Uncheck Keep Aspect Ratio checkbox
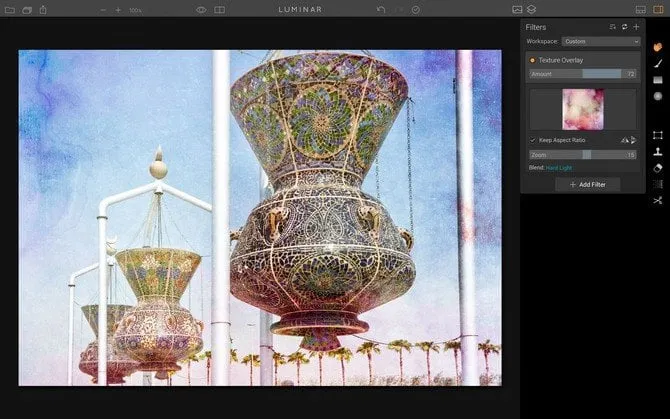This screenshot has height=419, width=670. pos(532,140)
